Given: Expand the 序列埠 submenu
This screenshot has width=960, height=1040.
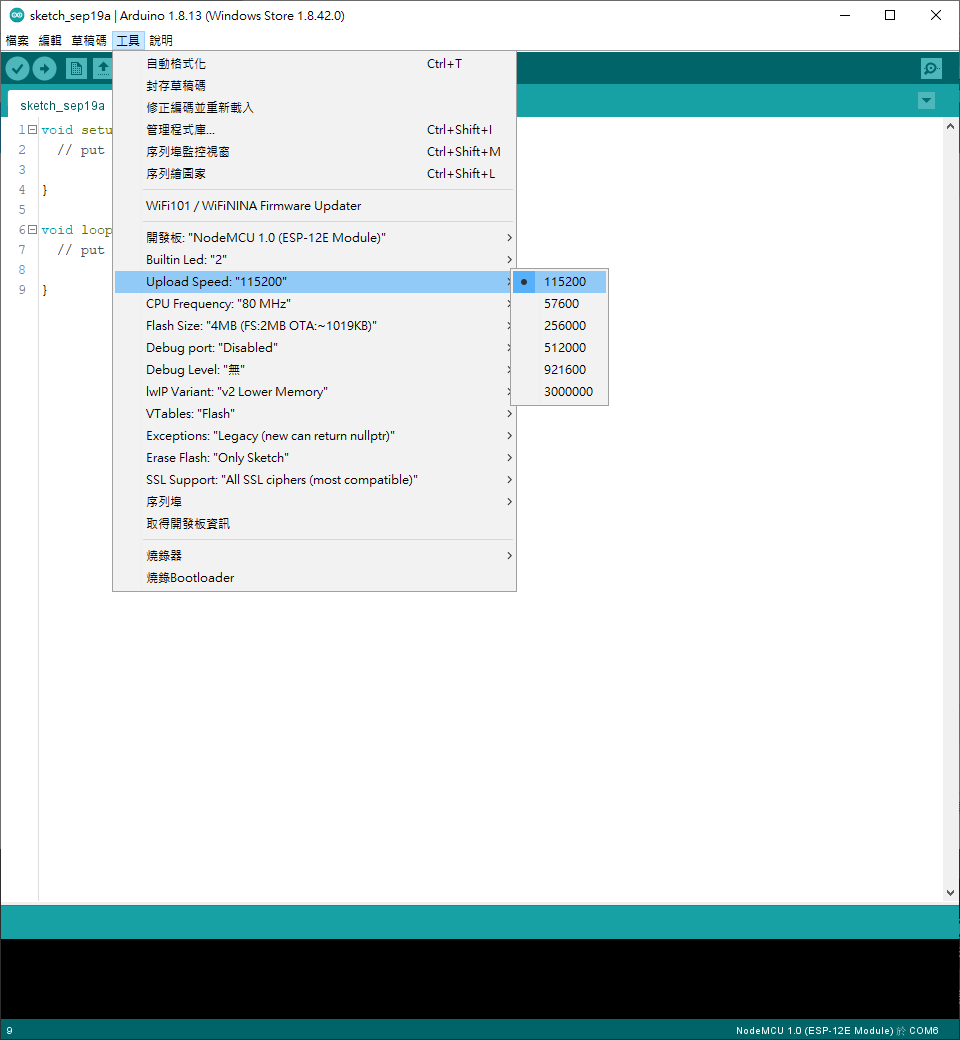Looking at the screenshot, I should click(314, 501).
